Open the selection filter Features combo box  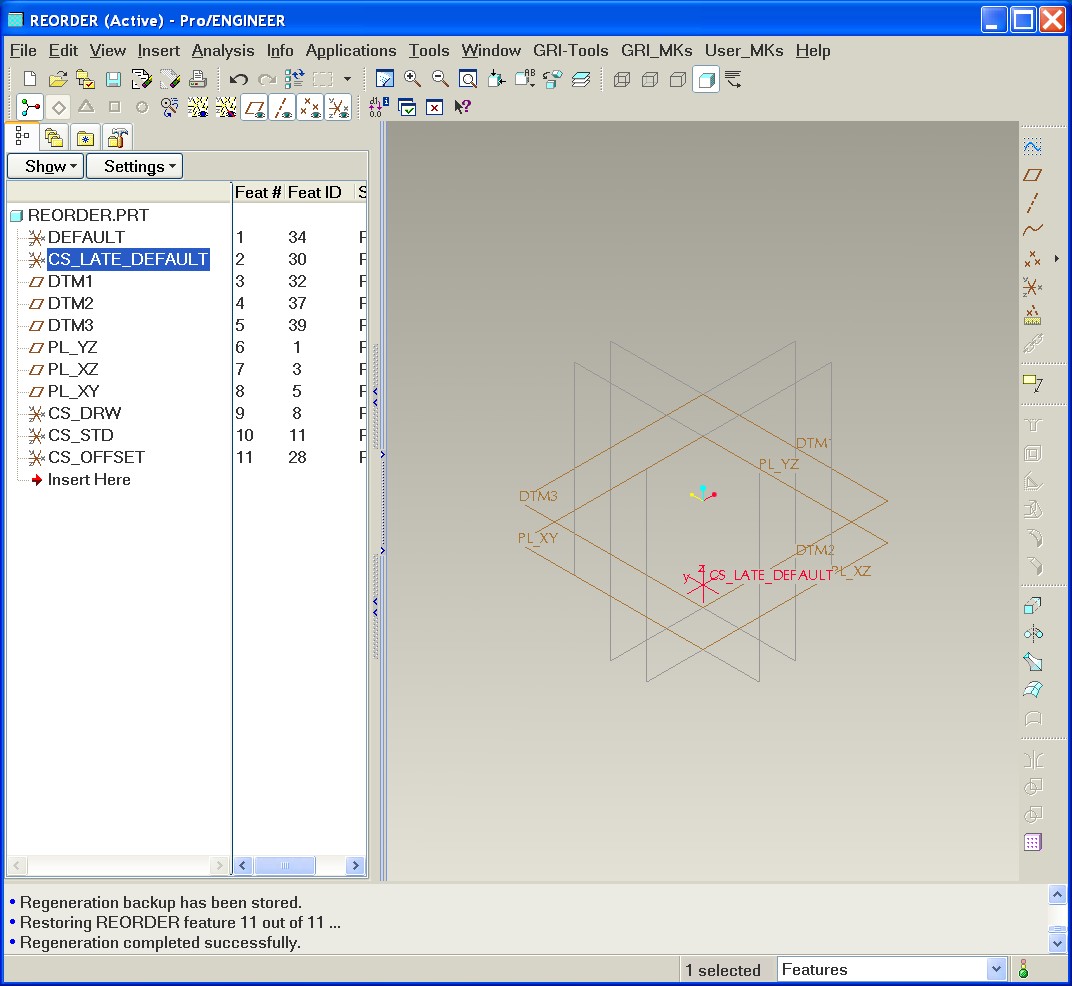892,969
